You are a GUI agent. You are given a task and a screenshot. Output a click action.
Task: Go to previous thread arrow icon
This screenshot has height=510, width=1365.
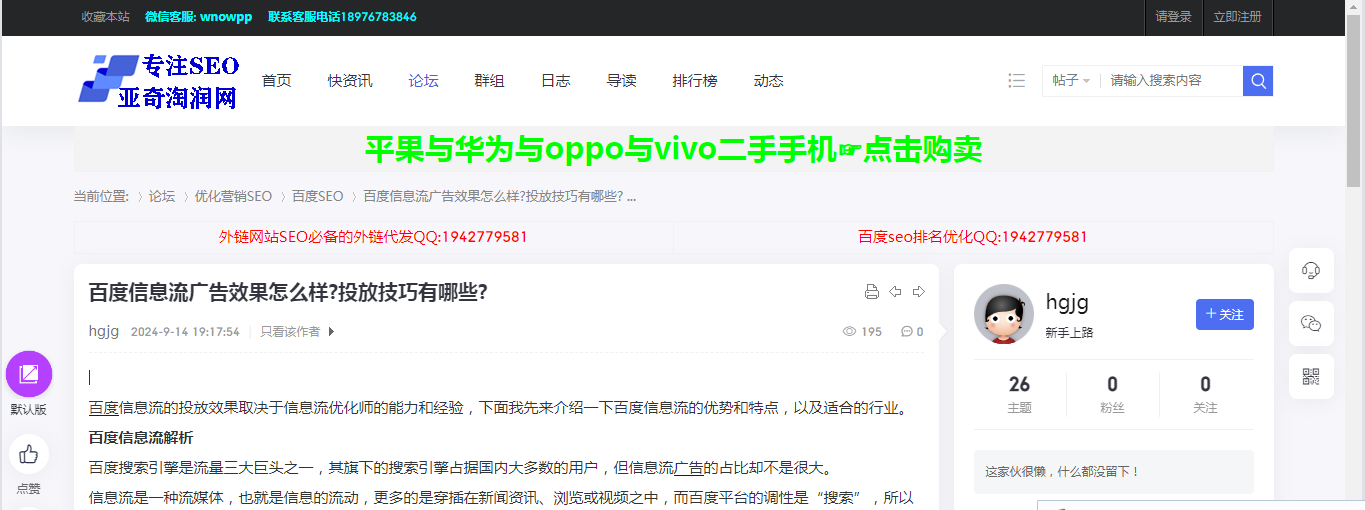tap(895, 292)
